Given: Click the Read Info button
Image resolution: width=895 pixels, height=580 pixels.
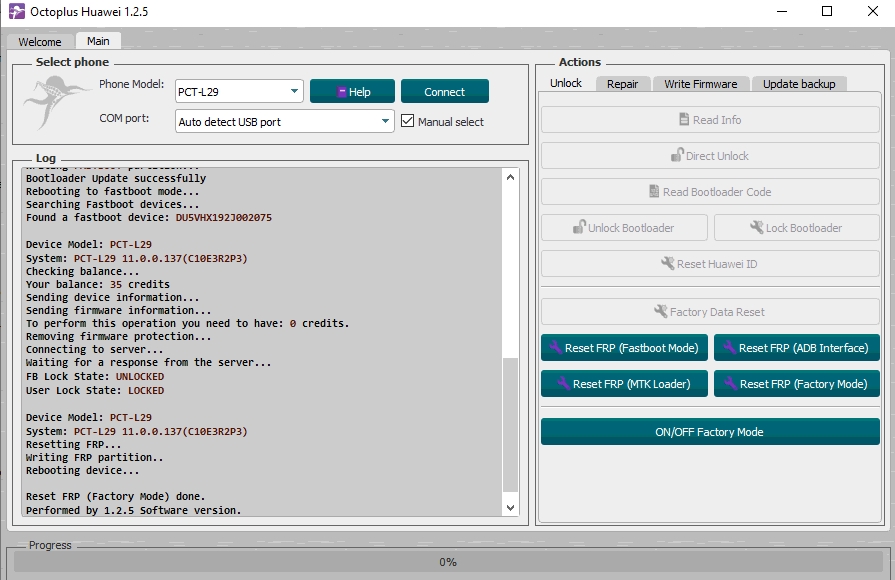Looking at the screenshot, I should tap(710, 120).
